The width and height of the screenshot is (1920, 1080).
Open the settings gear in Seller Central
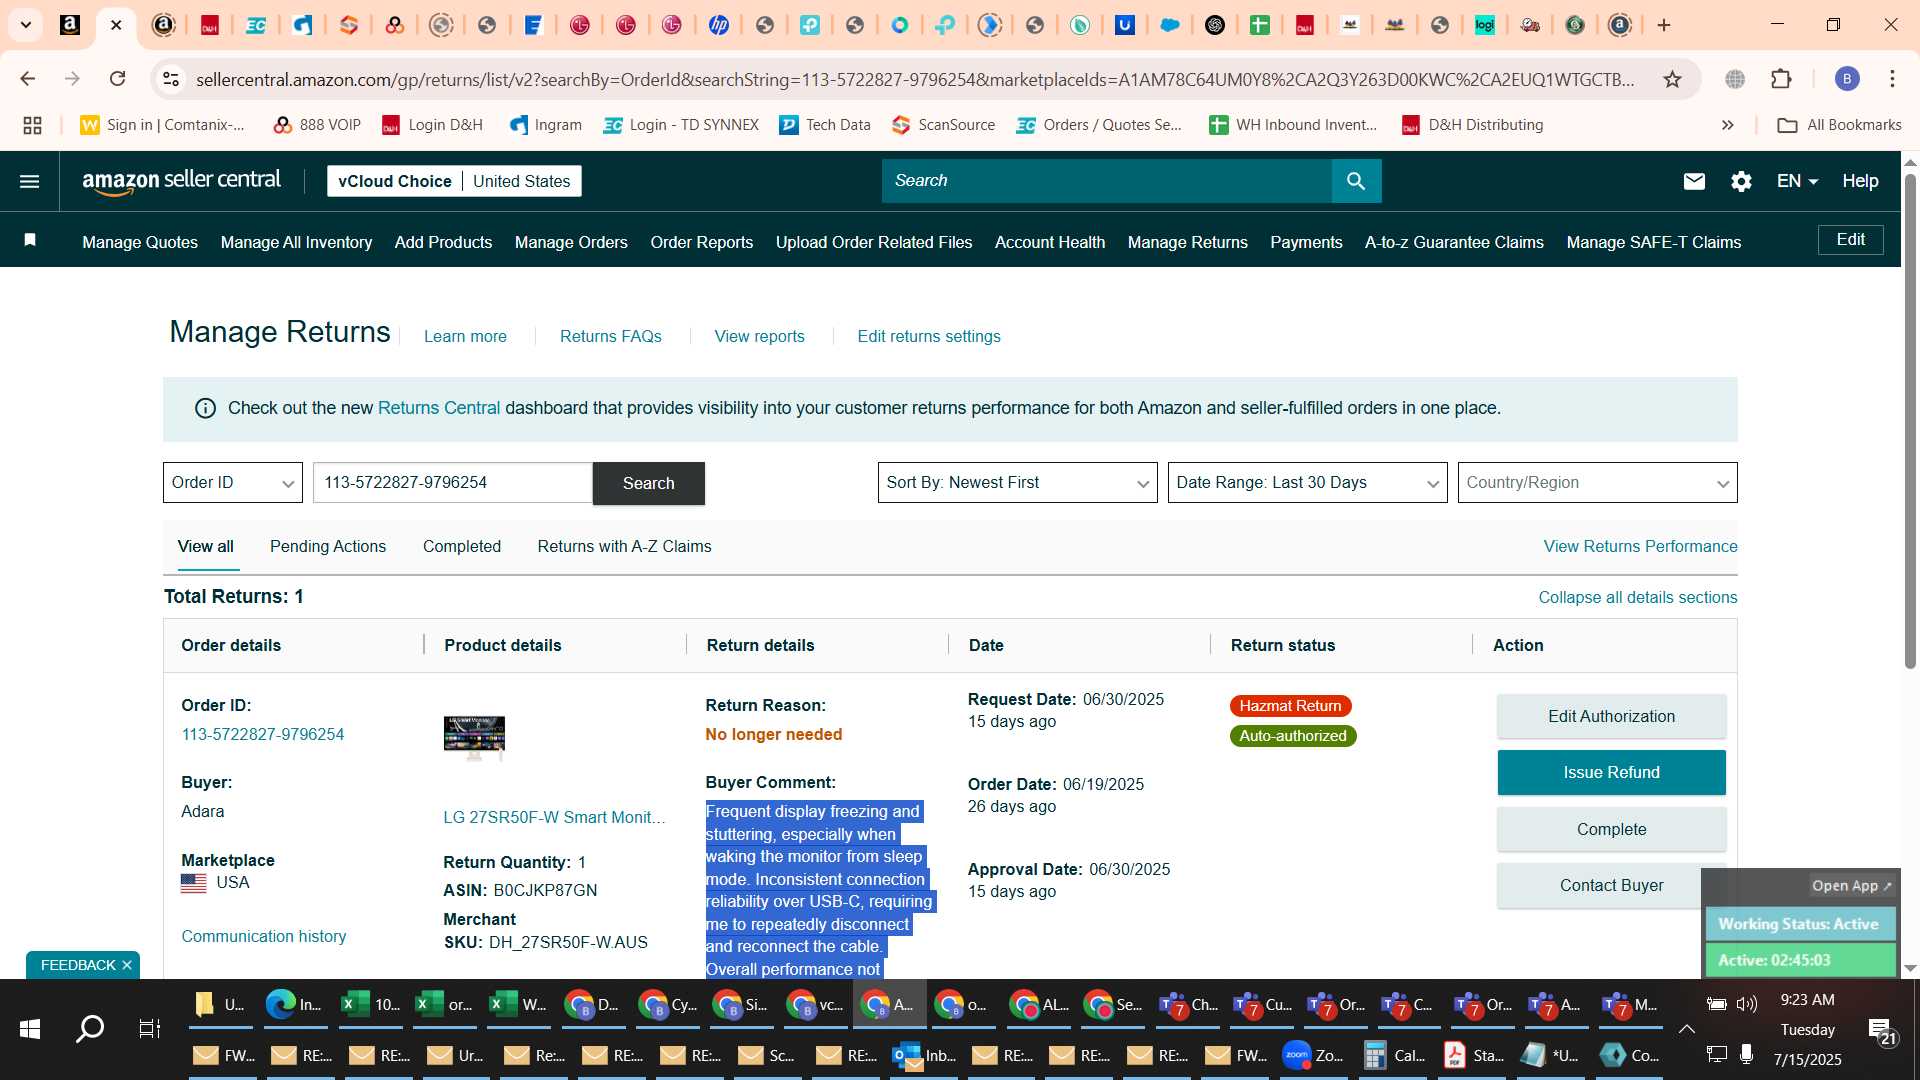tap(1741, 181)
